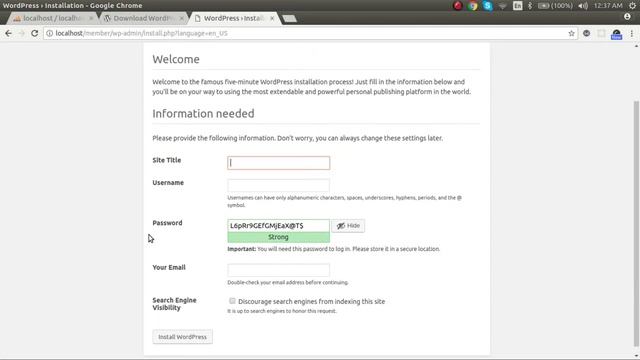Click the Install WordPress button
Screen dimensions: 640x360
click(x=182, y=337)
